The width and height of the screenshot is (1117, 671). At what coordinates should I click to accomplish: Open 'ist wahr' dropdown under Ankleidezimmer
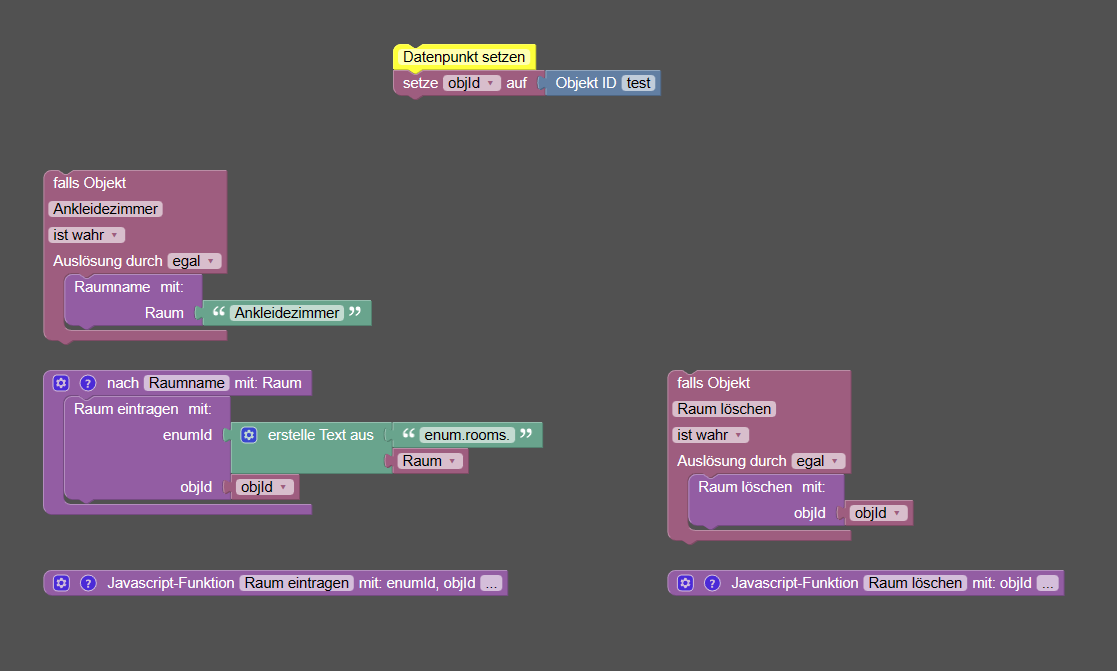[87, 235]
